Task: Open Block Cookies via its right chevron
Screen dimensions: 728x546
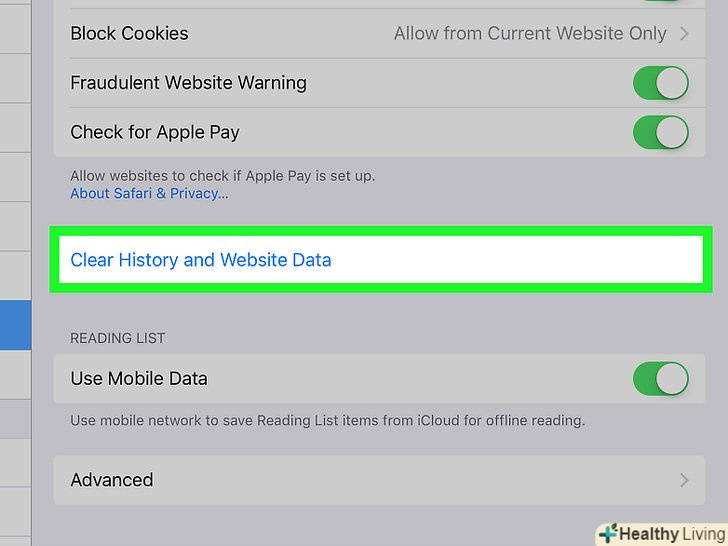Action: coord(685,33)
